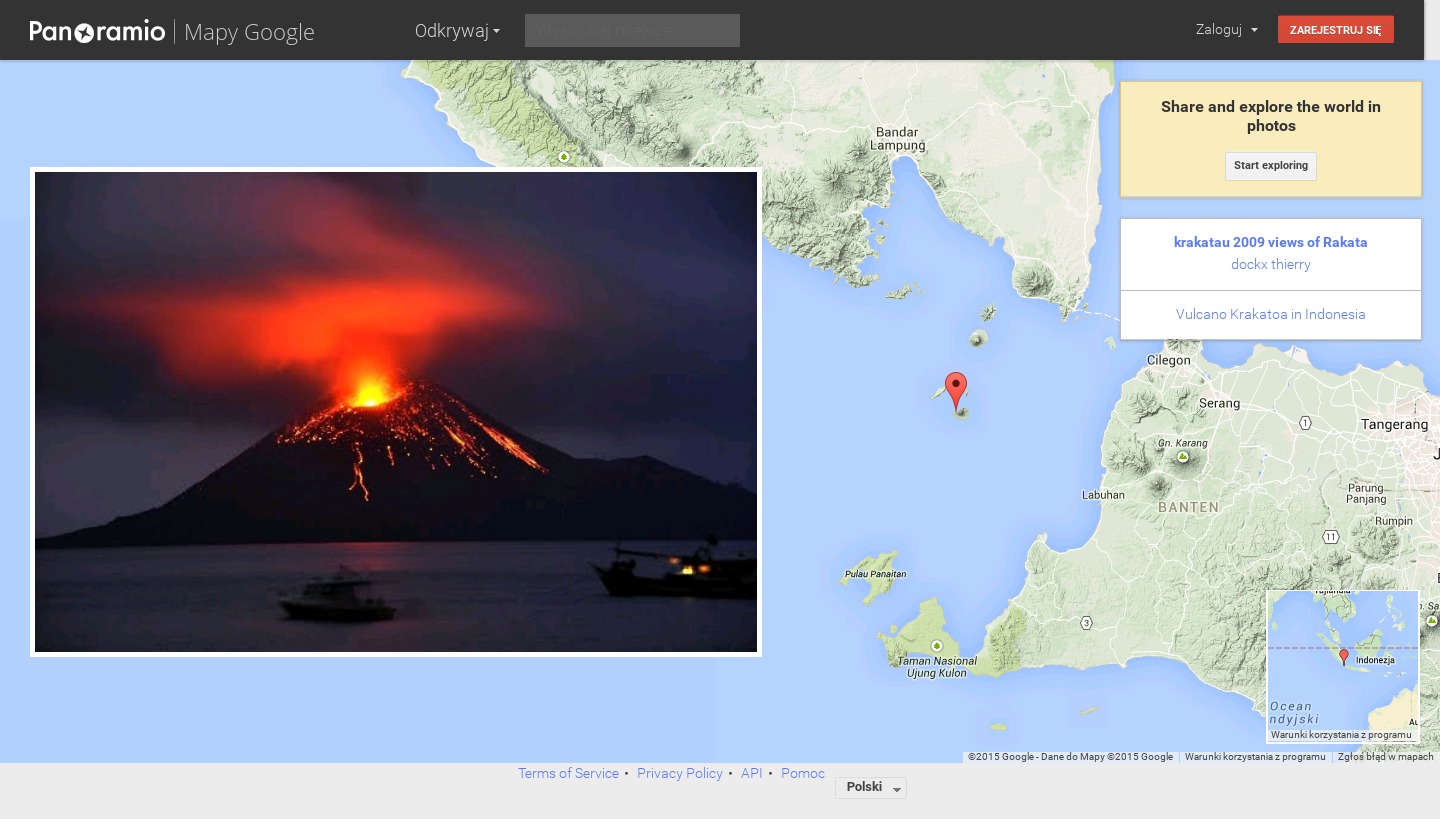
Task: Click the red map pin marker
Action: pos(956,391)
